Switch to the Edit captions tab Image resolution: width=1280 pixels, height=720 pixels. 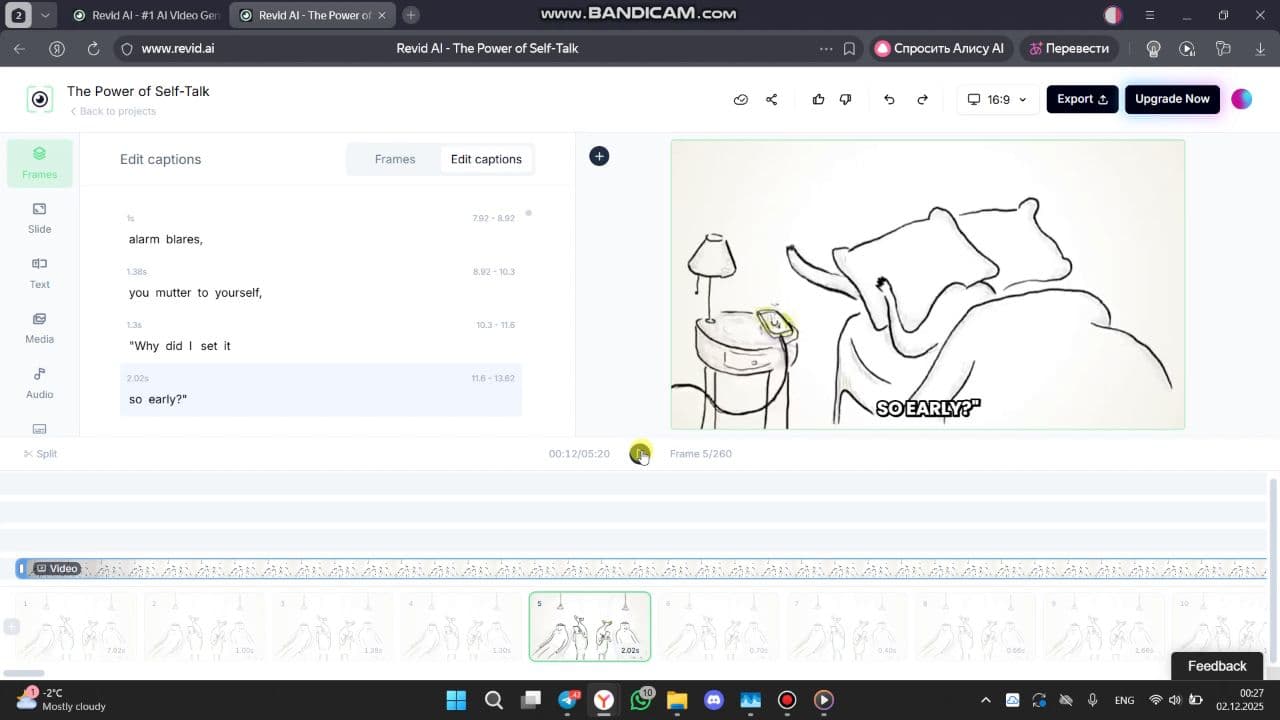[x=486, y=159]
